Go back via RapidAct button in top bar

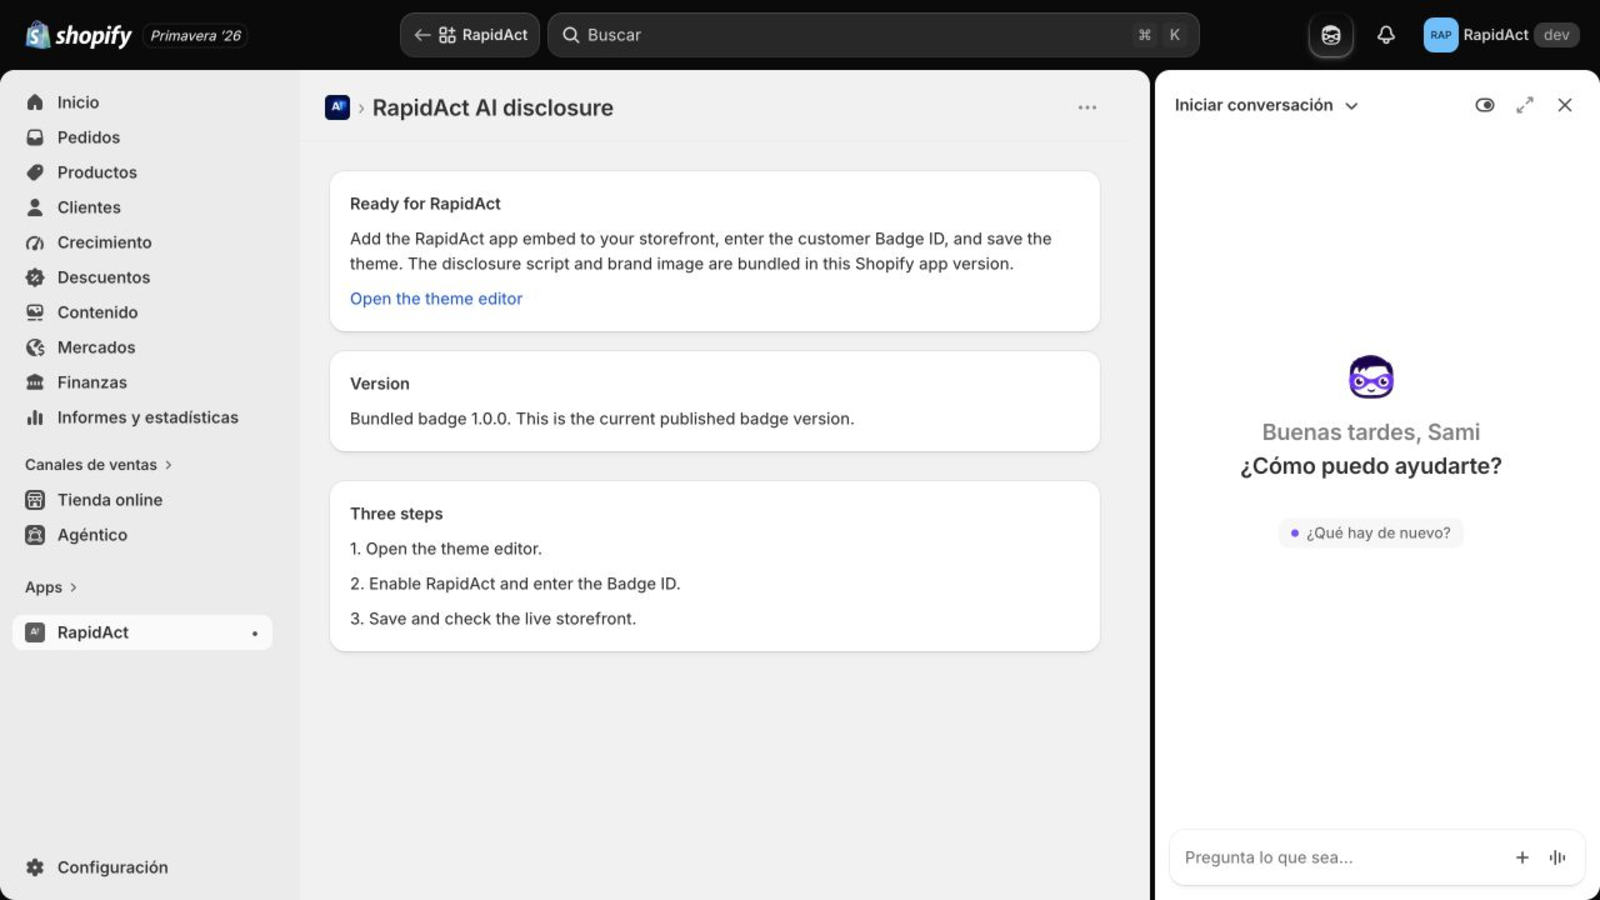click(x=470, y=35)
